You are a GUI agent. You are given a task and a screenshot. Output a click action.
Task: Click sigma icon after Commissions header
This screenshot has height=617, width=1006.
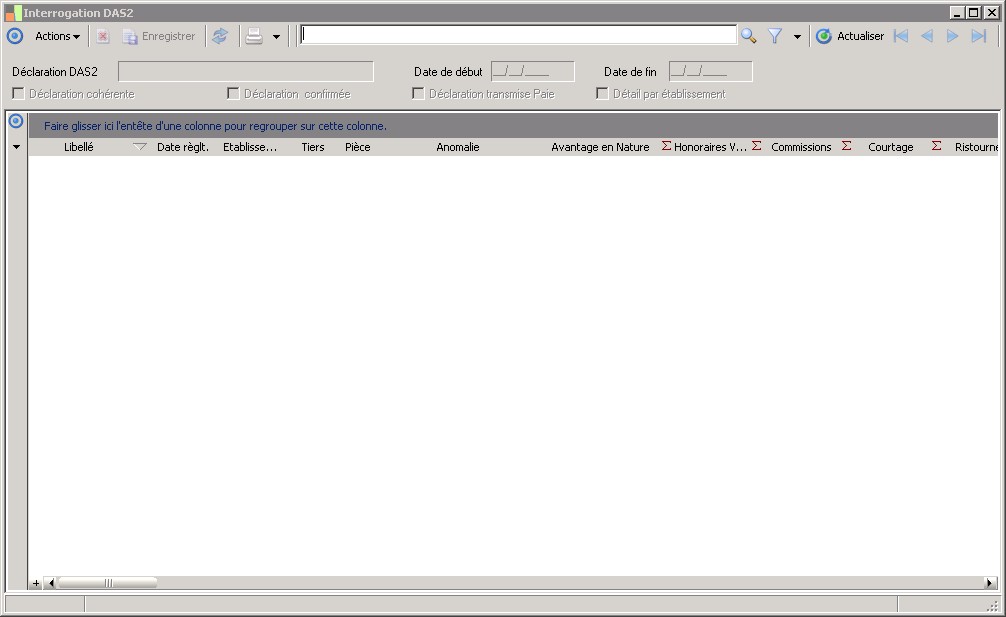[x=846, y=146]
